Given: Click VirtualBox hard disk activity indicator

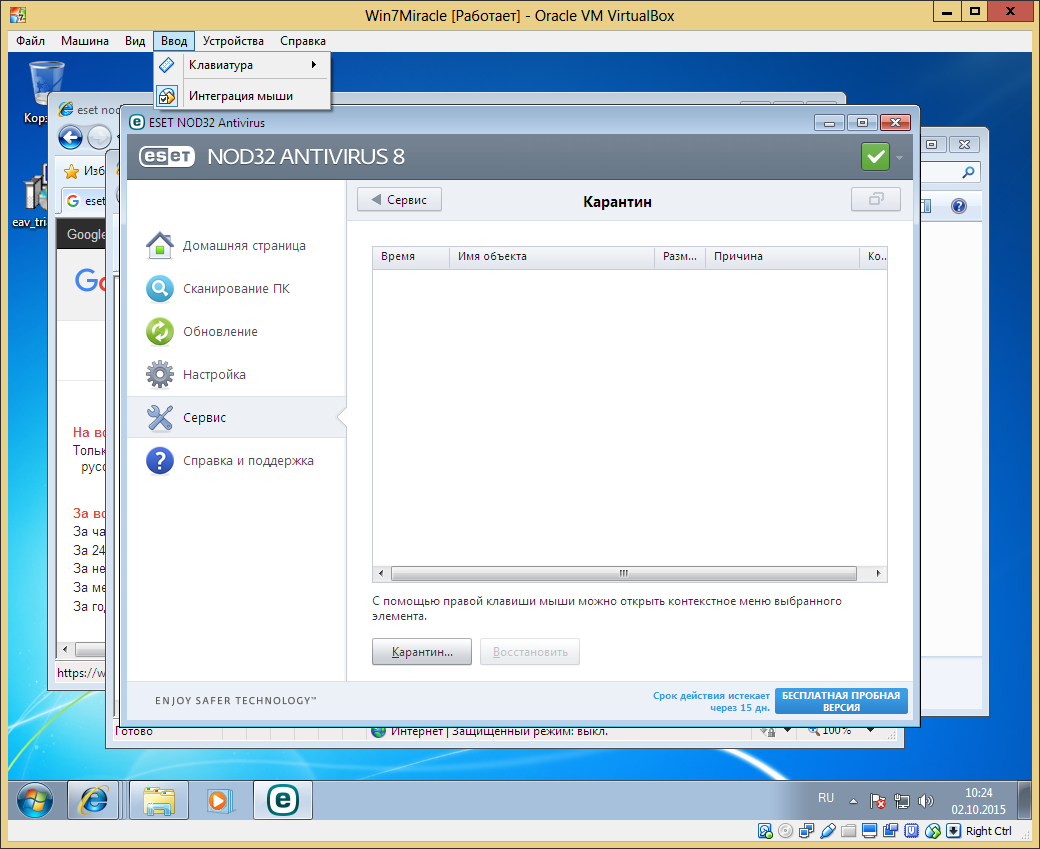Looking at the screenshot, I should coord(765,831).
